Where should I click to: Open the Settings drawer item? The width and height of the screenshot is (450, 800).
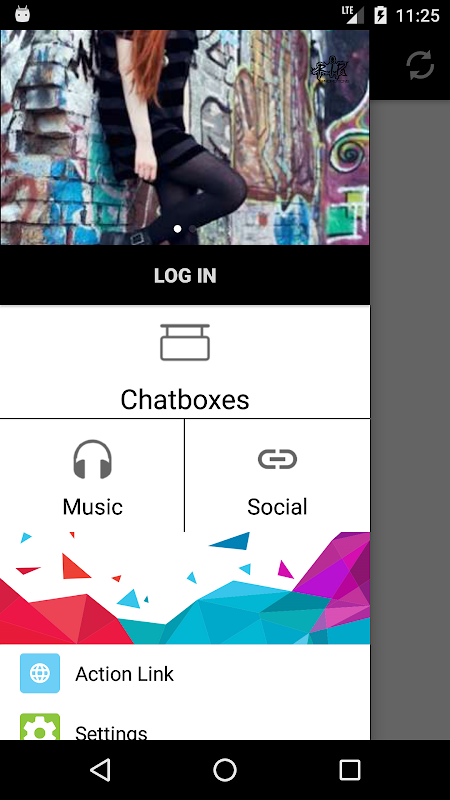point(185,725)
